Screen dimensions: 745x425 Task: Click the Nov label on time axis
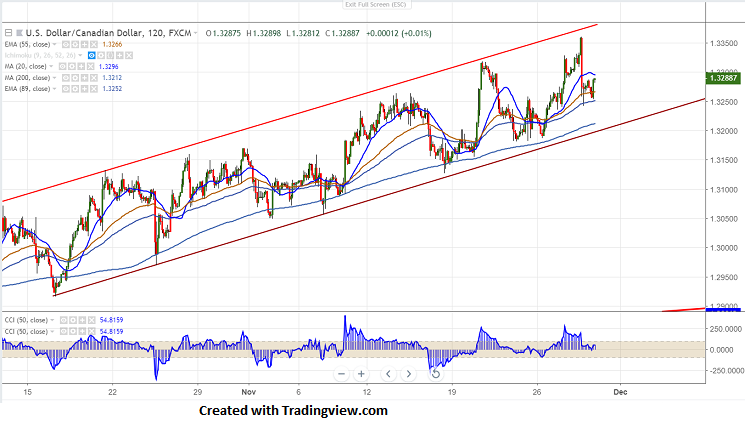(x=248, y=392)
